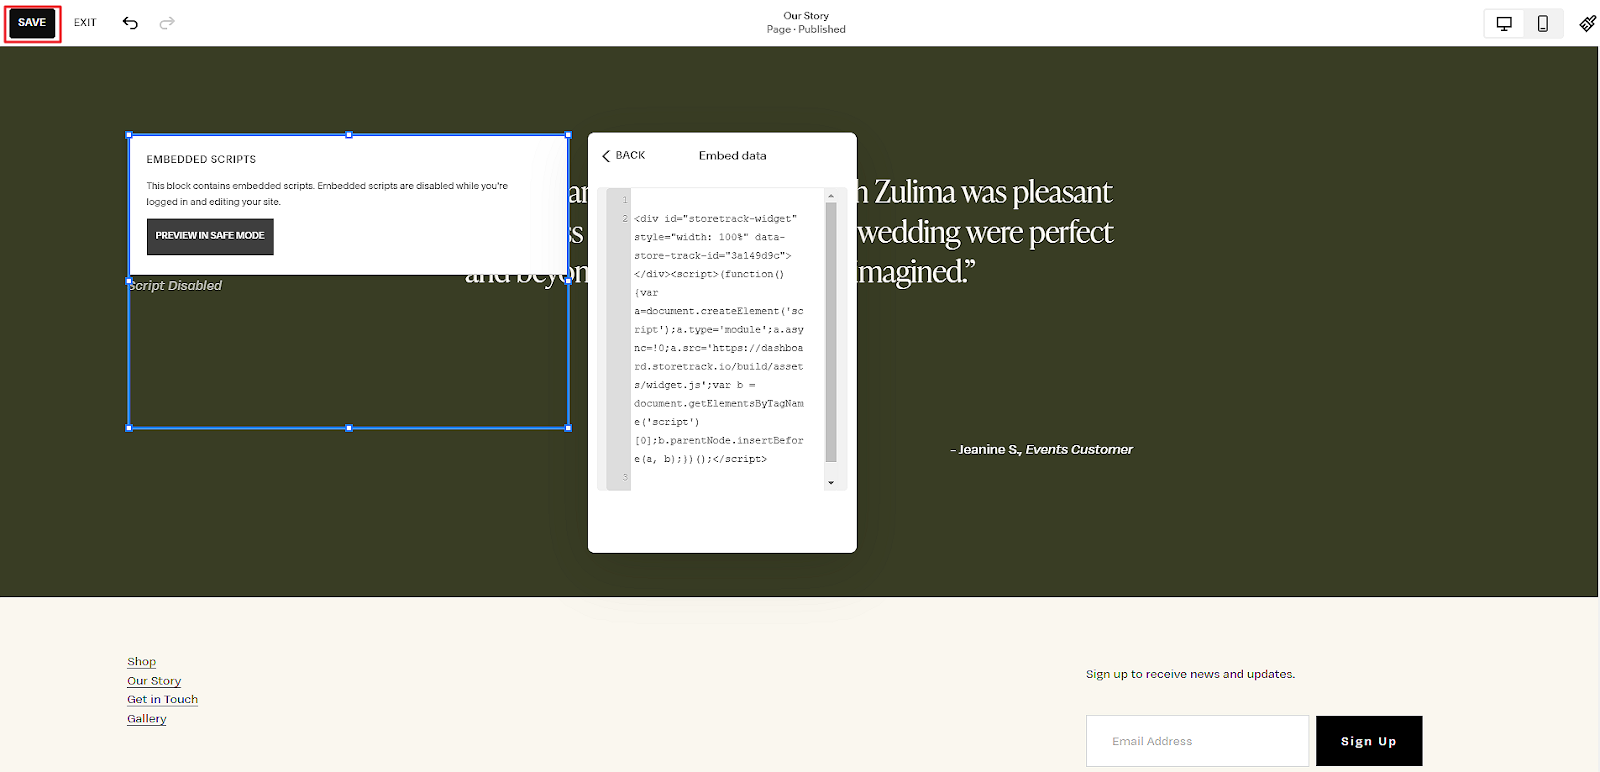This screenshot has width=1600, height=772.
Task: Click the Email Address field
Action: 1197,741
